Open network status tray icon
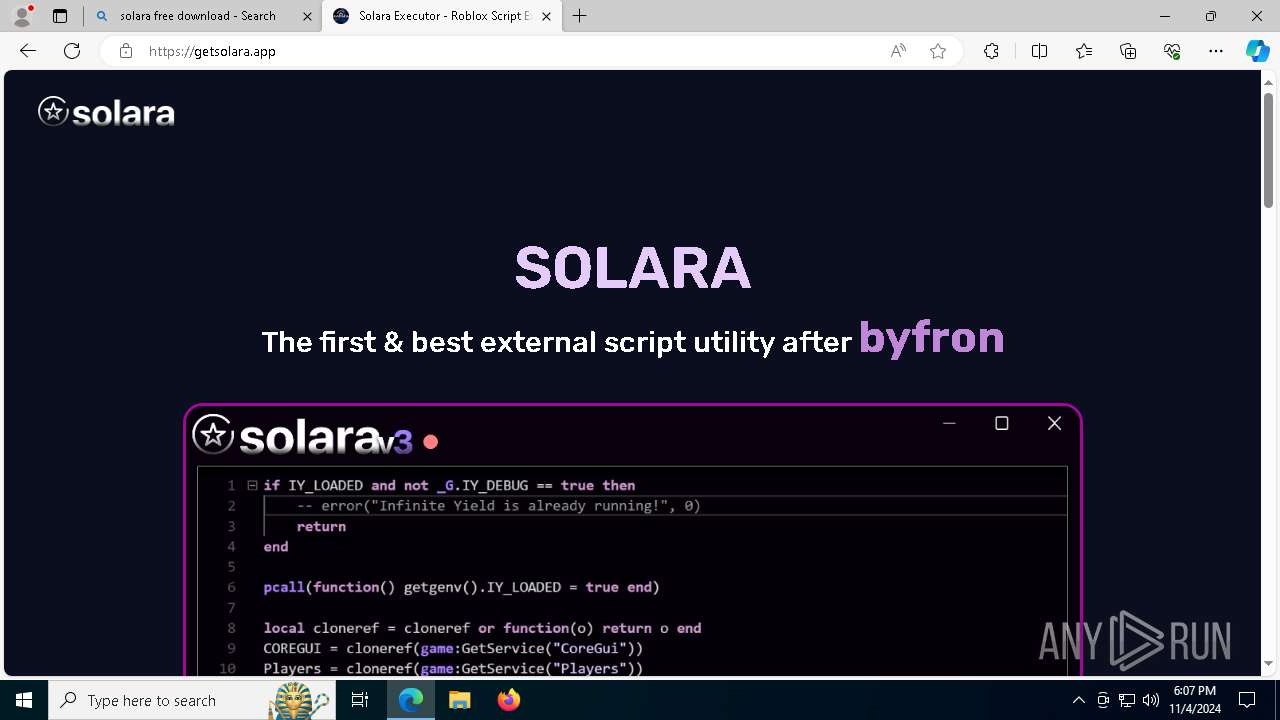The width and height of the screenshot is (1280, 720). tap(1127, 700)
